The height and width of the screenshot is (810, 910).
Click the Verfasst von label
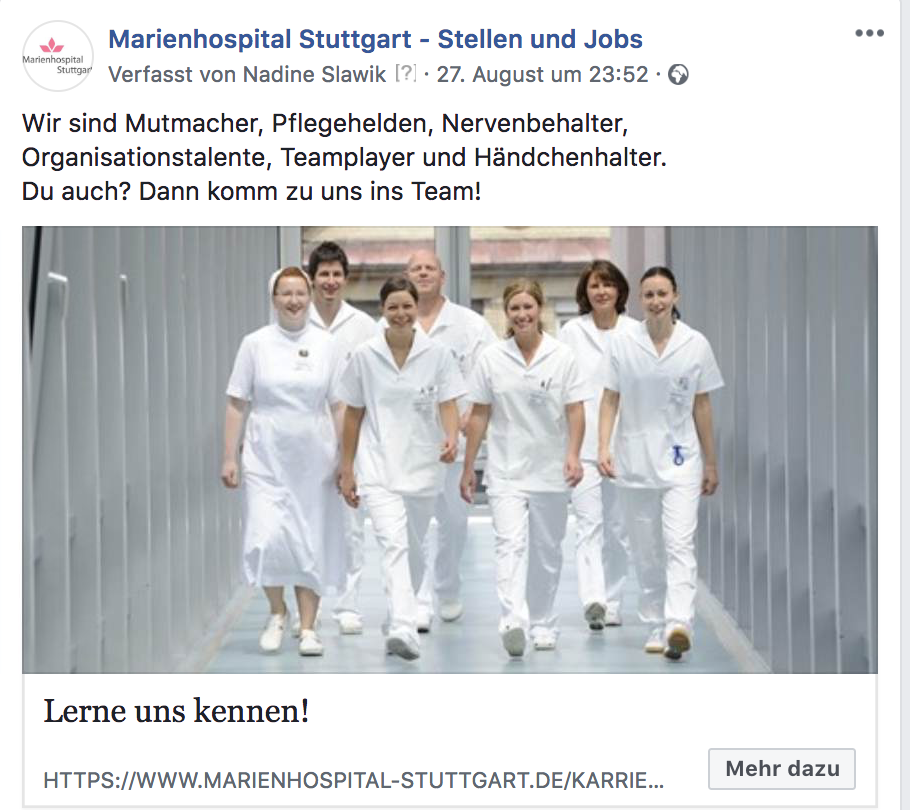pos(172,74)
